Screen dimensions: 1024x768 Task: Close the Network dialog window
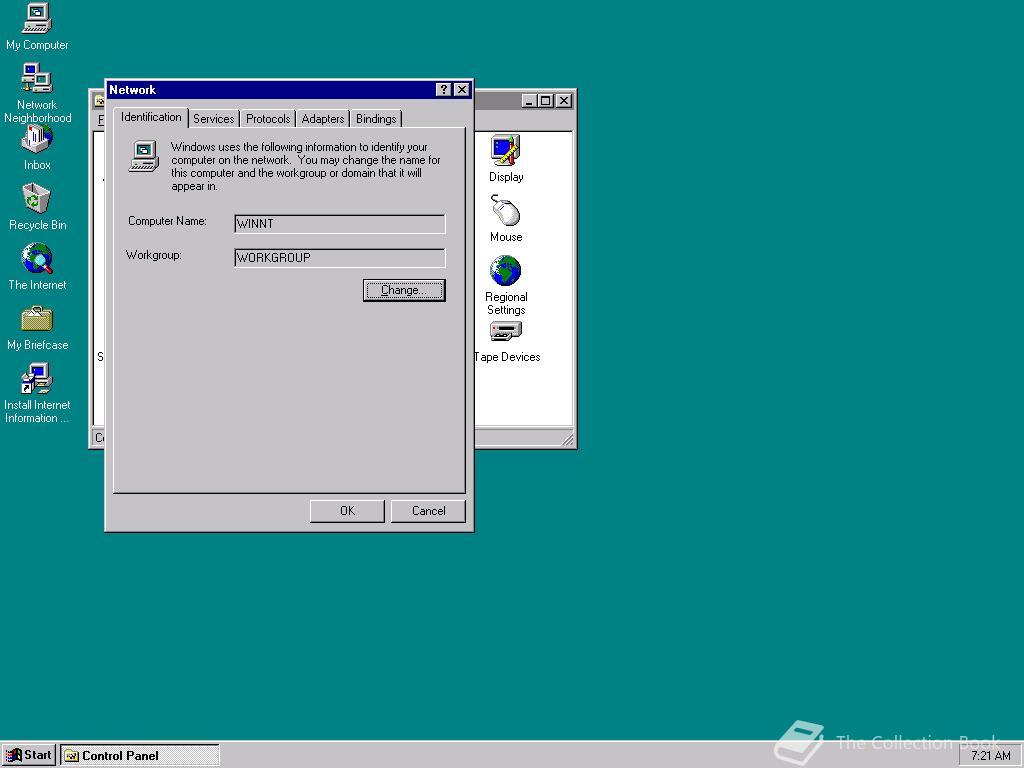462,89
